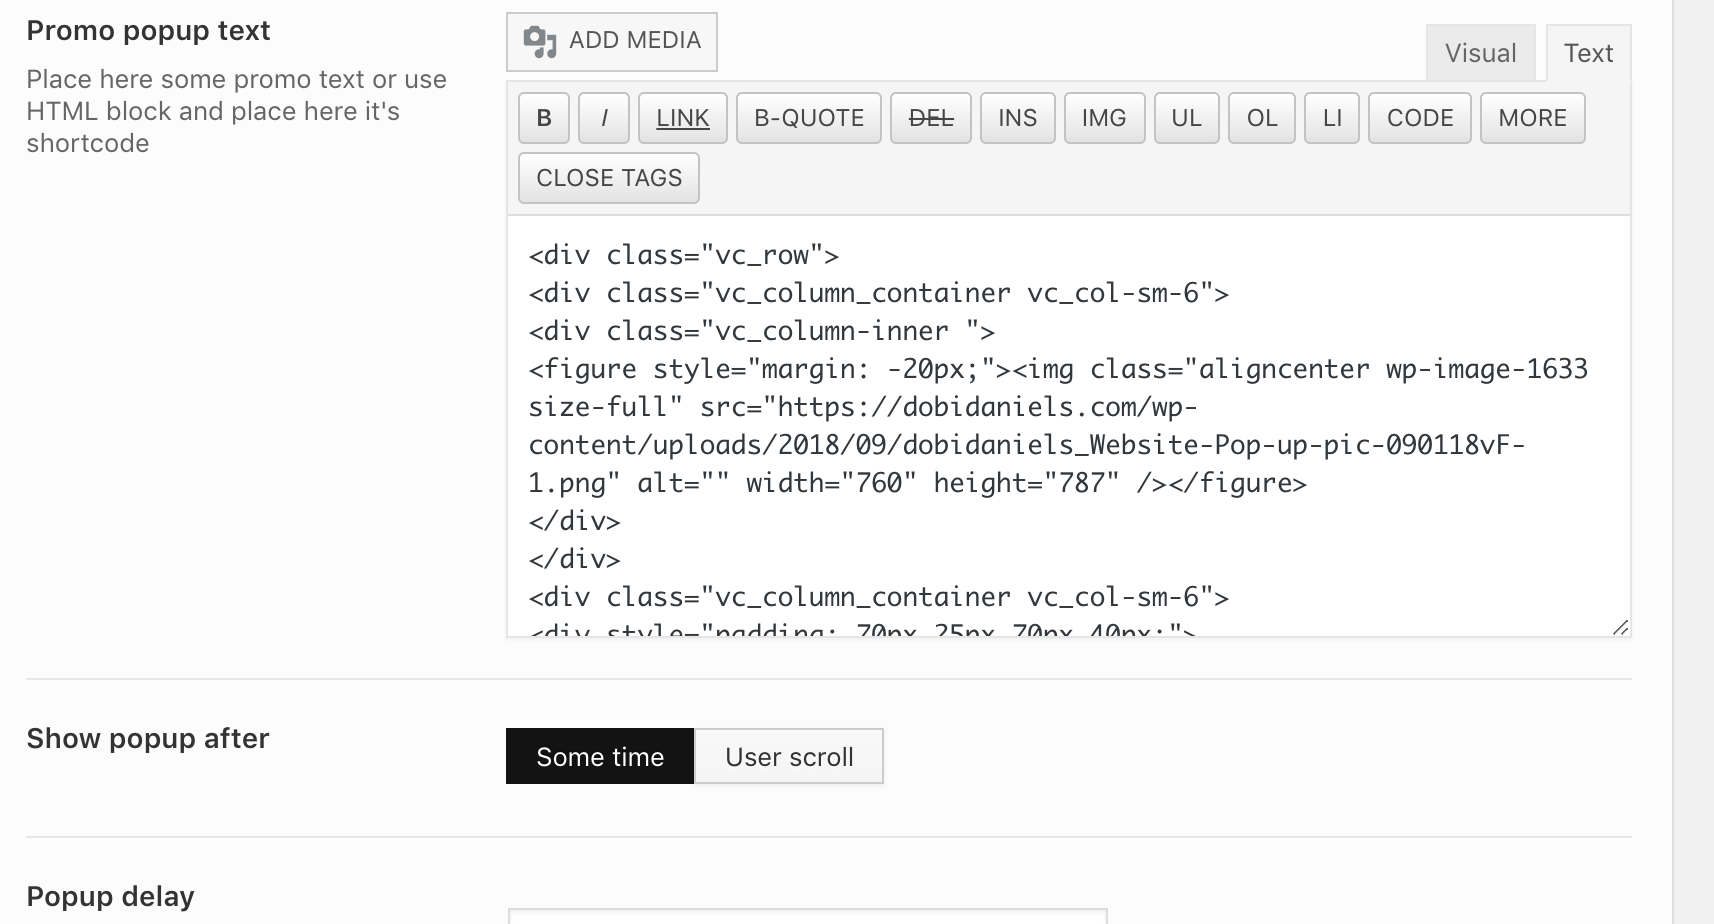Insert an ordered list with OL
This screenshot has width=1714, height=924.
click(1262, 118)
